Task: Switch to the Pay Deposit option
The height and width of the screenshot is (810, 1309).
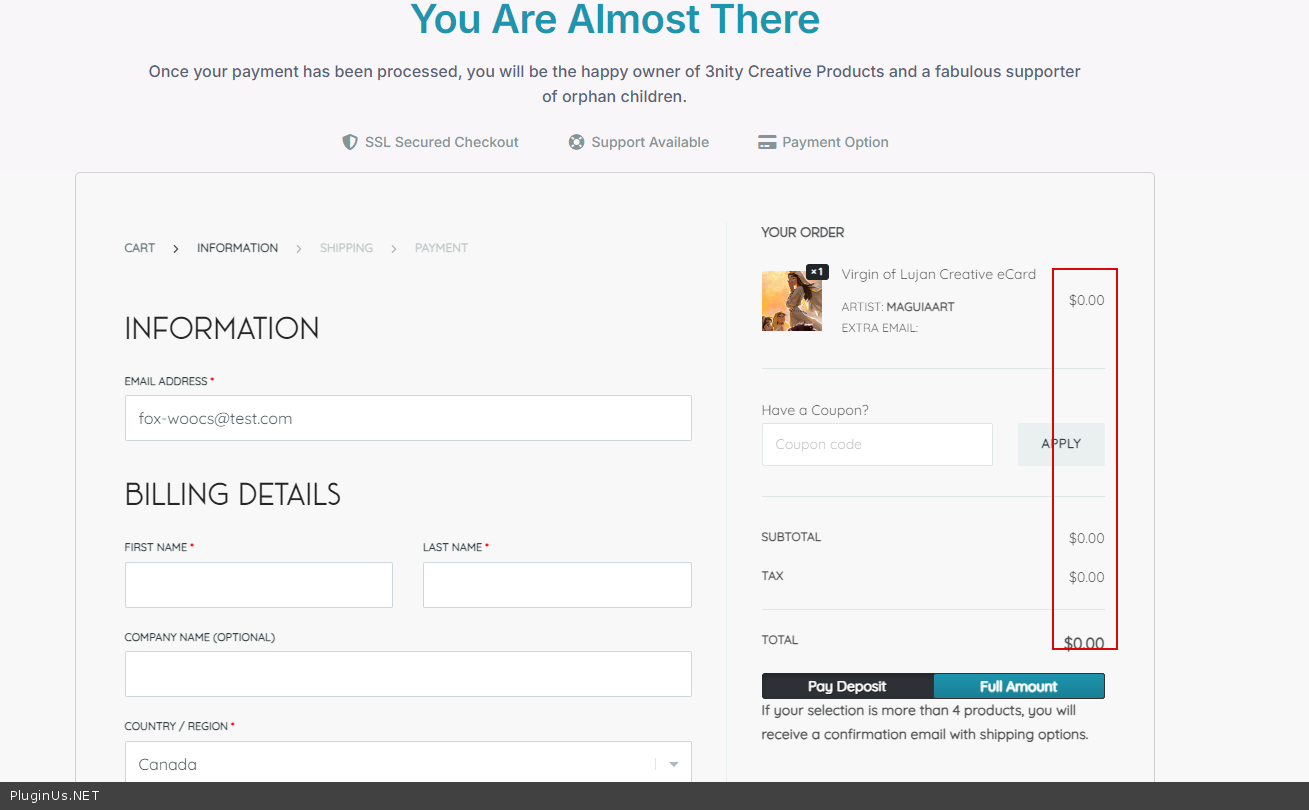Action: [847, 686]
